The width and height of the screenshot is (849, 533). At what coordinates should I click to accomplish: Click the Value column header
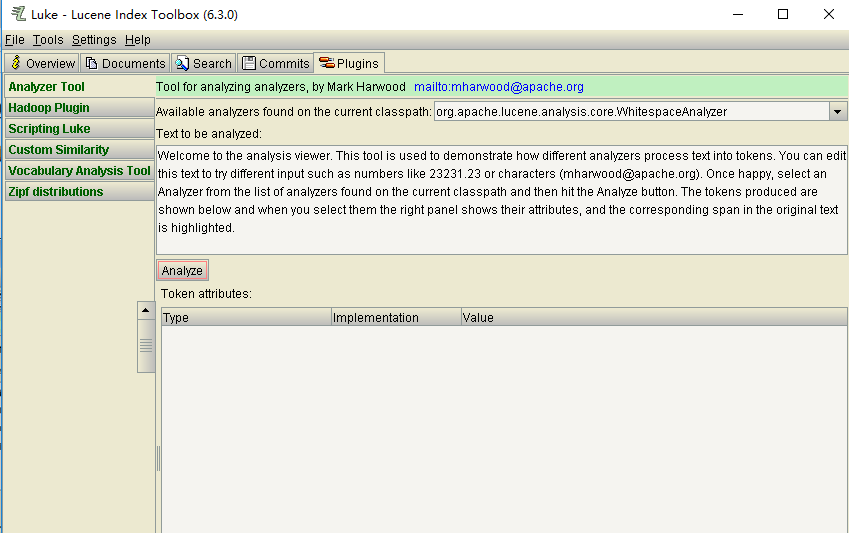654,317
